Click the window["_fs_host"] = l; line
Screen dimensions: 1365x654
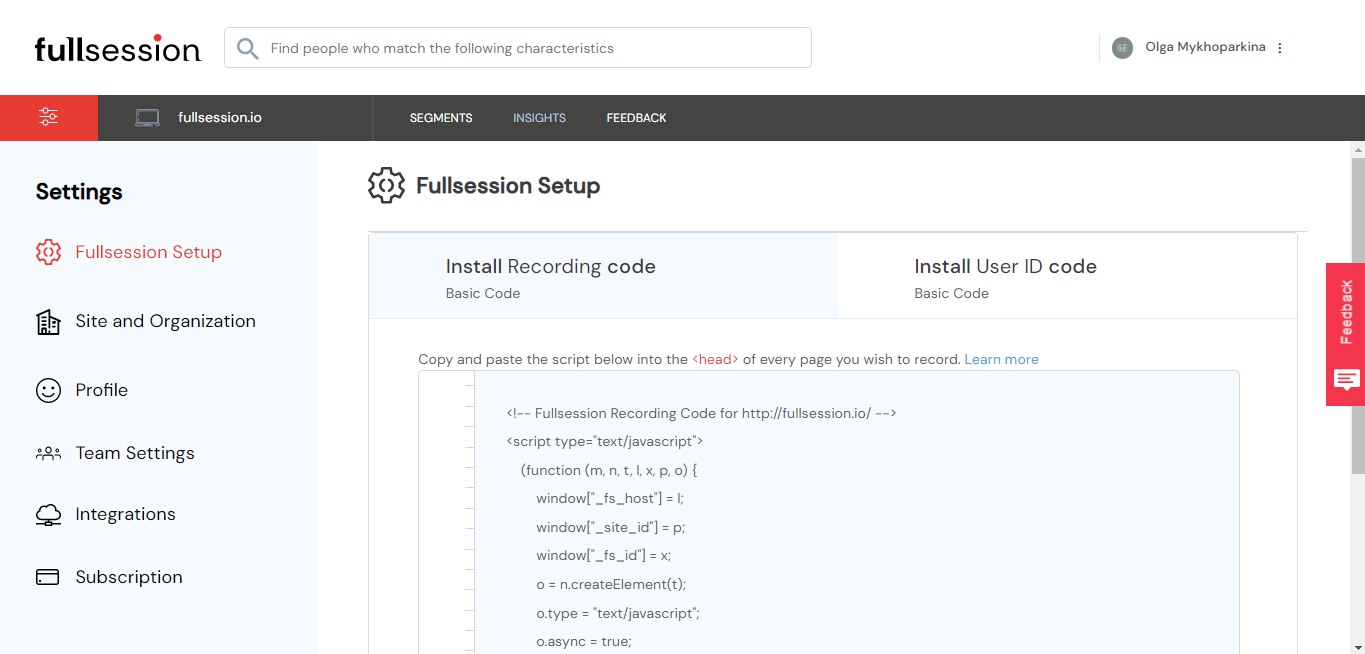610,498
